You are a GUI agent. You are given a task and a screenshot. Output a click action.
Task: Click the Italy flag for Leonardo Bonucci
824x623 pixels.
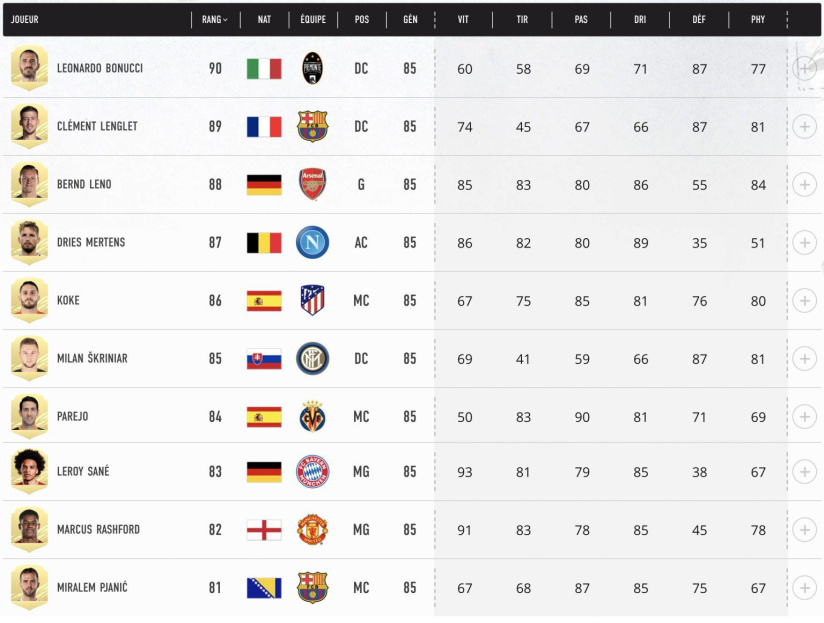[263, 69]
